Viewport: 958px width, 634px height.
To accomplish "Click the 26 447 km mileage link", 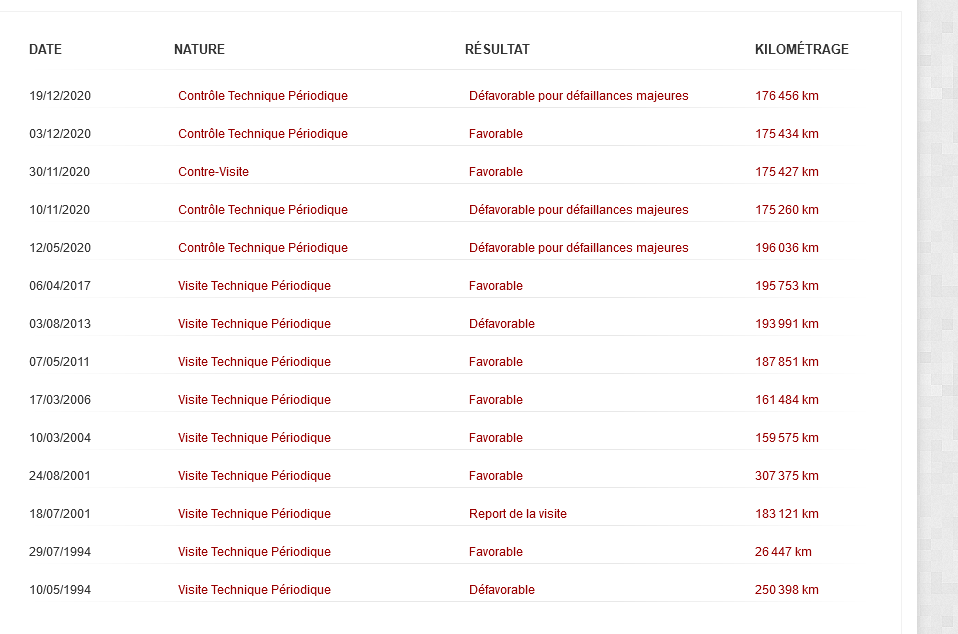I will click(783, 552).
